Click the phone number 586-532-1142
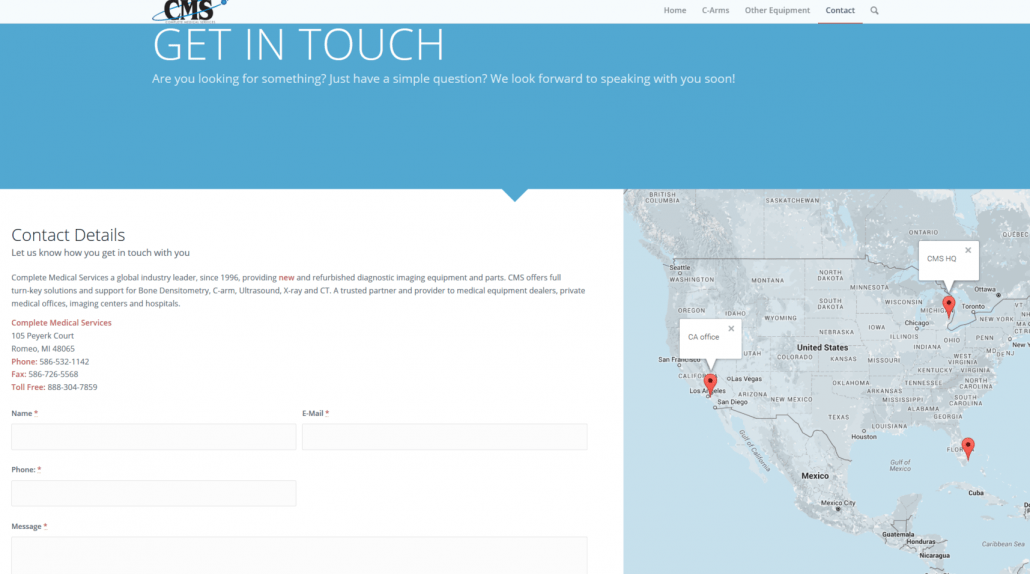This screenshot has height=574, width=1030. [x=64, y=361]
